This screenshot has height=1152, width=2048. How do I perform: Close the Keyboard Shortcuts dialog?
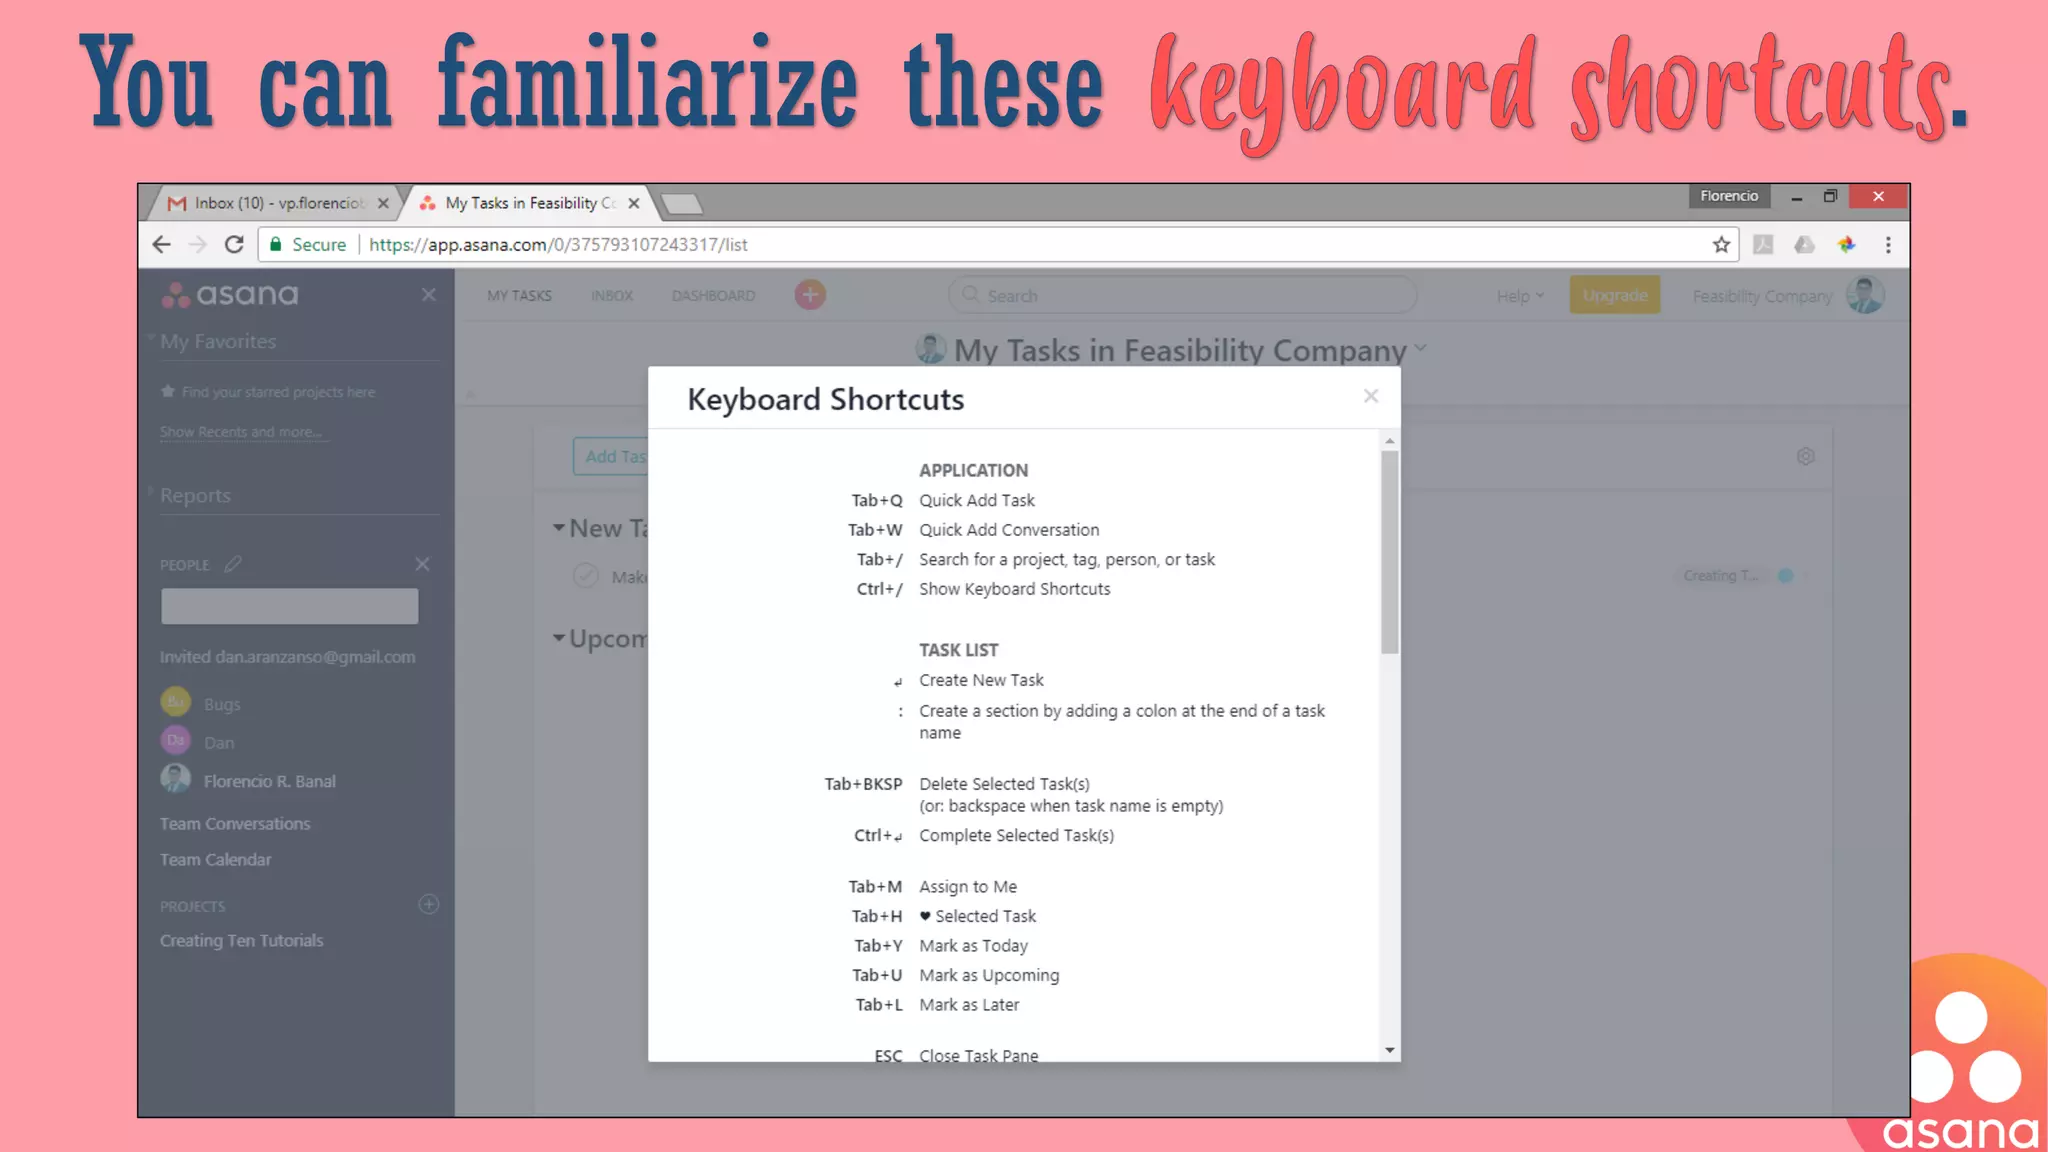[1370, 396]
